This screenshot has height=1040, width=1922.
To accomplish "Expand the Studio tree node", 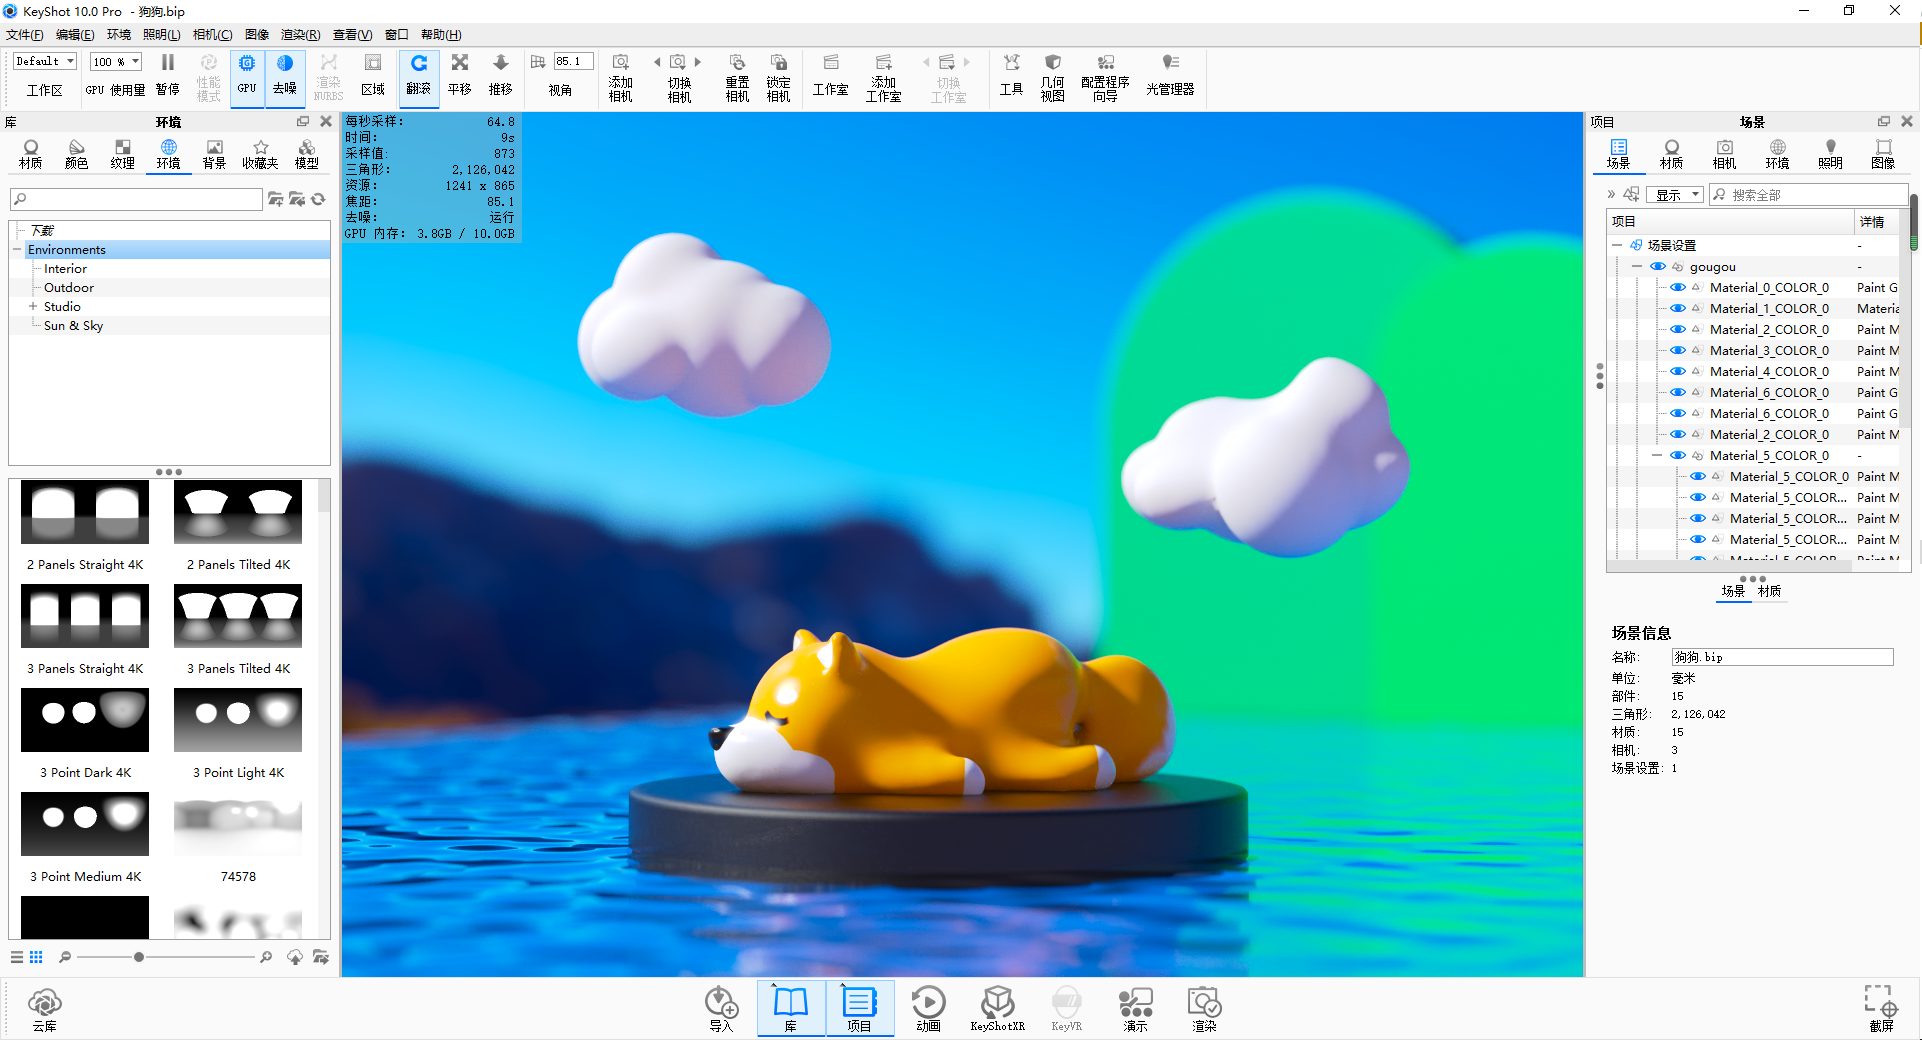I will pos(31,306).
